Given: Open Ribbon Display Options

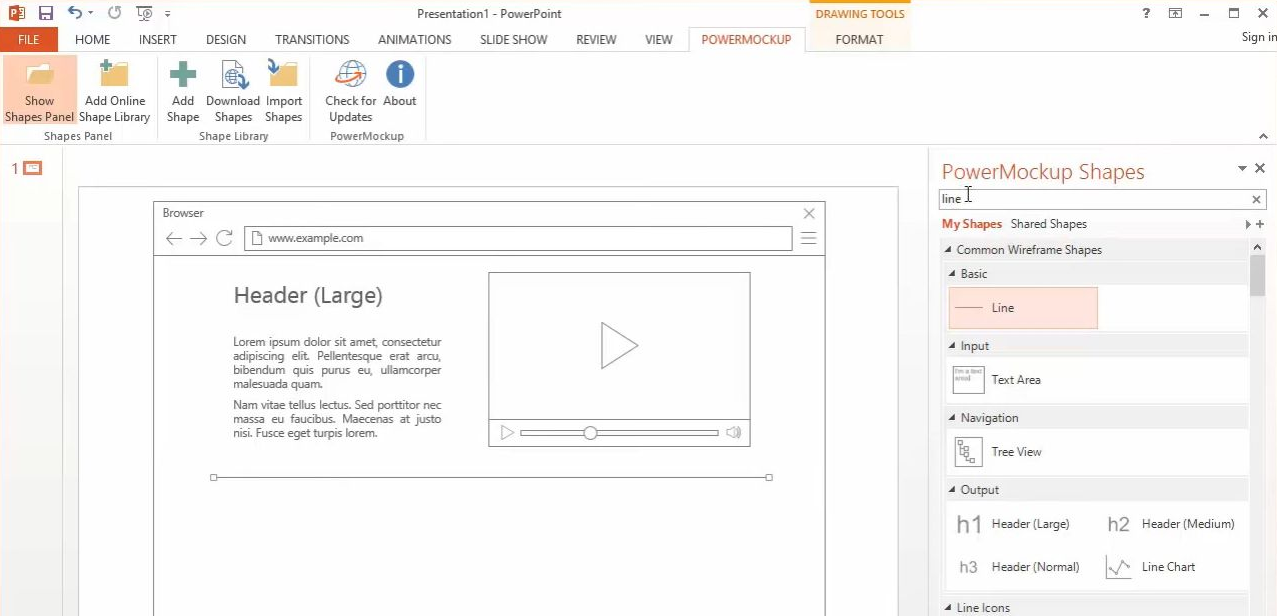Looking at the screenshot, I should pyautogui.click(x=1175, y=13).
